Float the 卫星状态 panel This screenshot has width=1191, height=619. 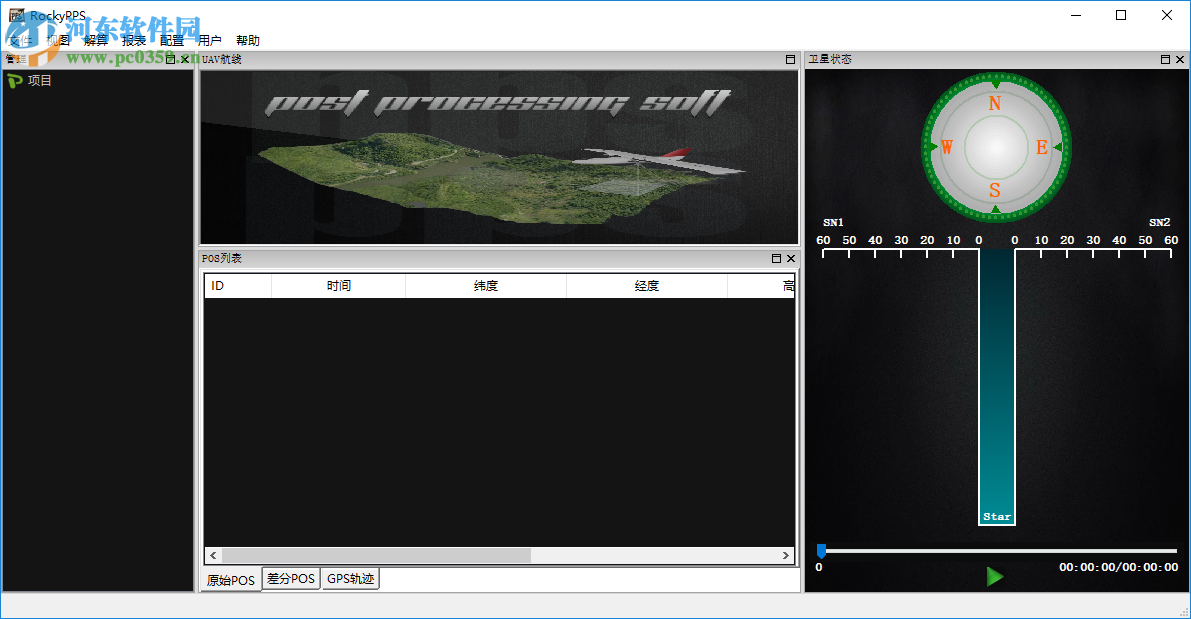1165,59
